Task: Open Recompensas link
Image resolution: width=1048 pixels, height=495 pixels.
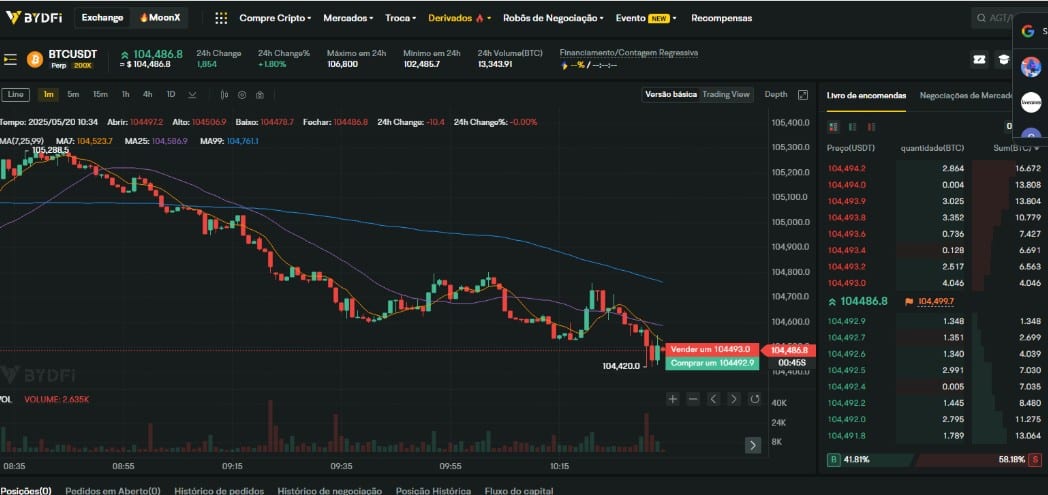Action: click(721, 18)
